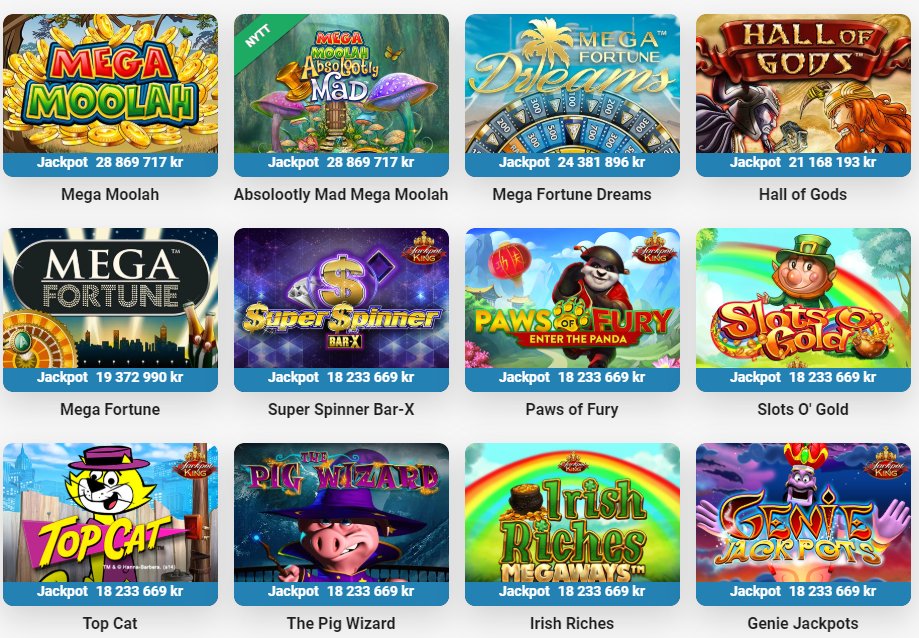Click the Mega Moolah title link
Screen dimensions: 919x638
(x=110, y=195)
